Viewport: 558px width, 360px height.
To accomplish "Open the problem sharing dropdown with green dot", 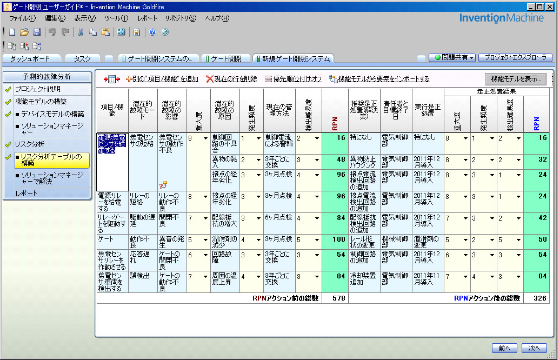I will point(452,57).
